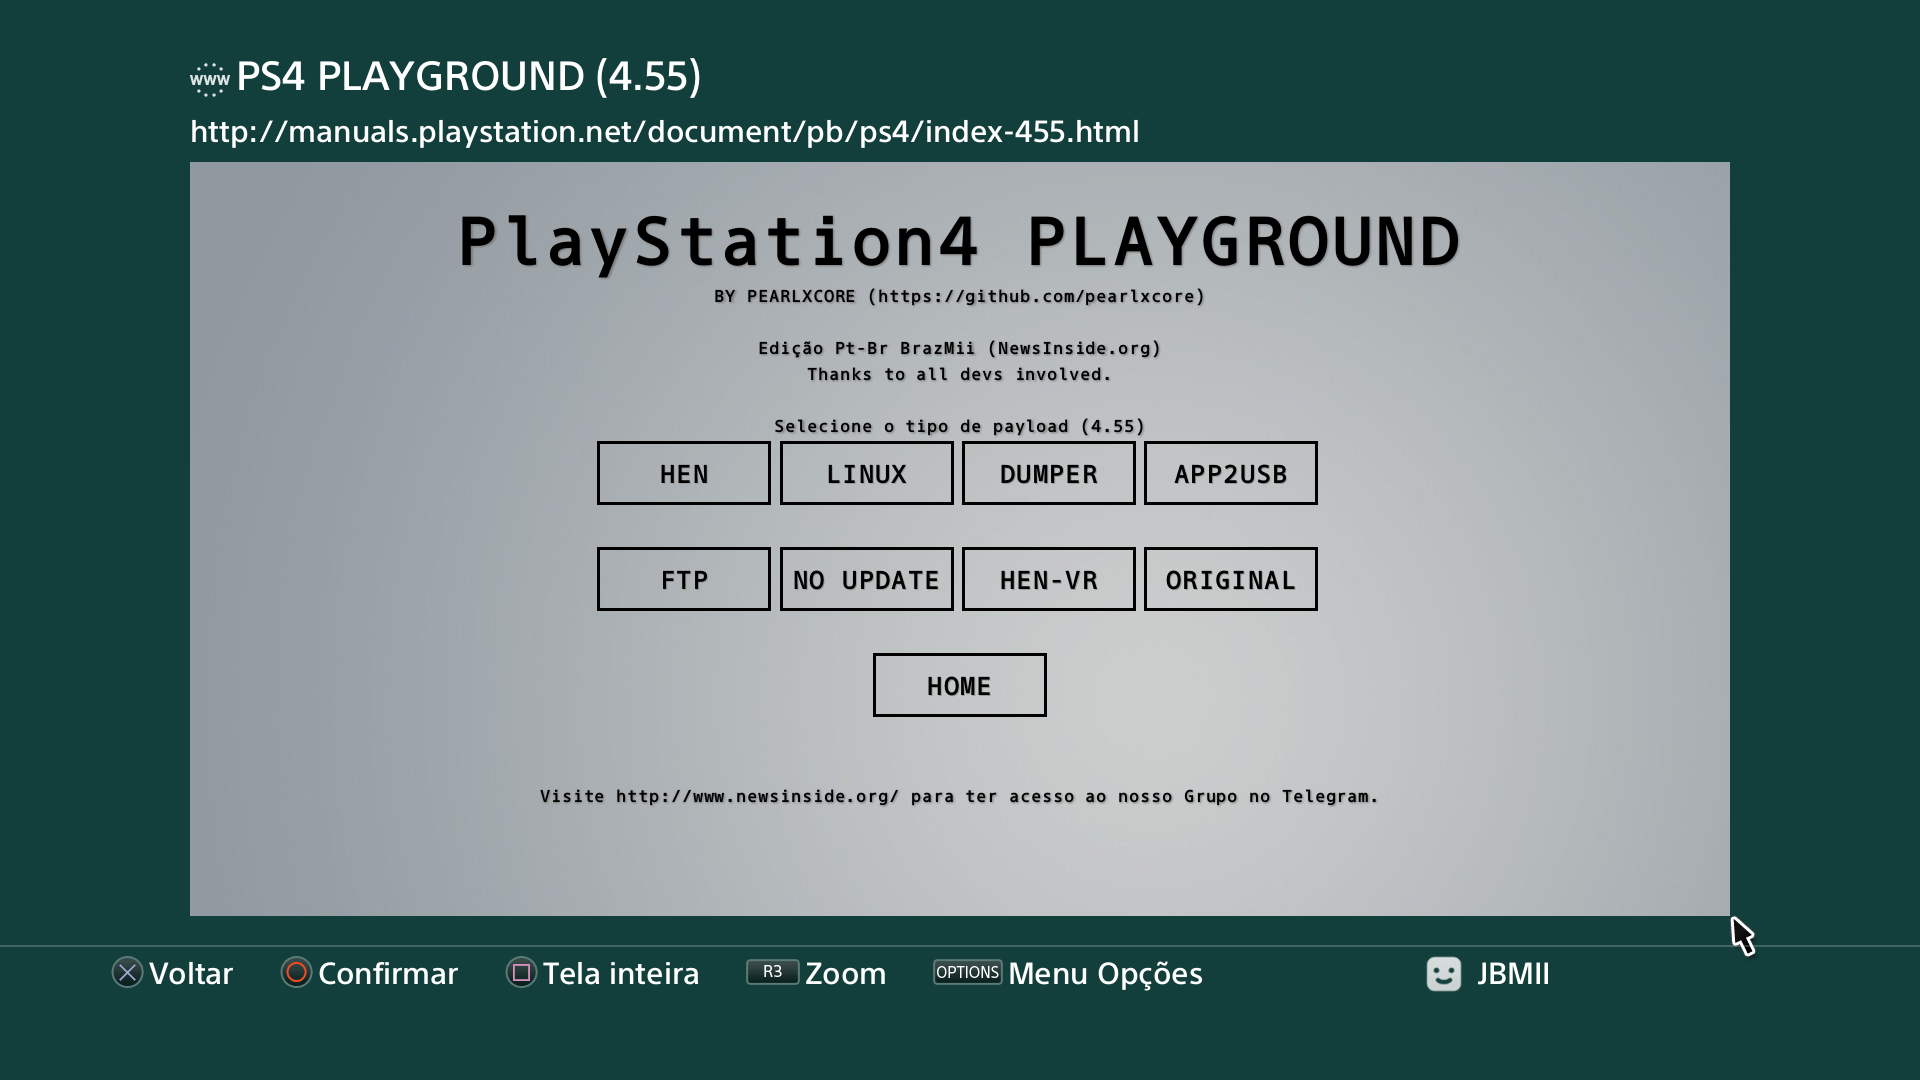
Task: Click the page URL address text
Action: point(665,132)
